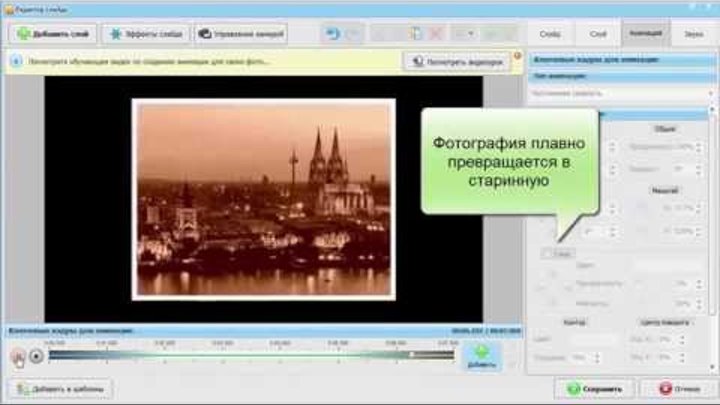This screenshot has height=405, width=720.
Task: Open Управление камерой camera controls
Action: click(x=240, y=33)
